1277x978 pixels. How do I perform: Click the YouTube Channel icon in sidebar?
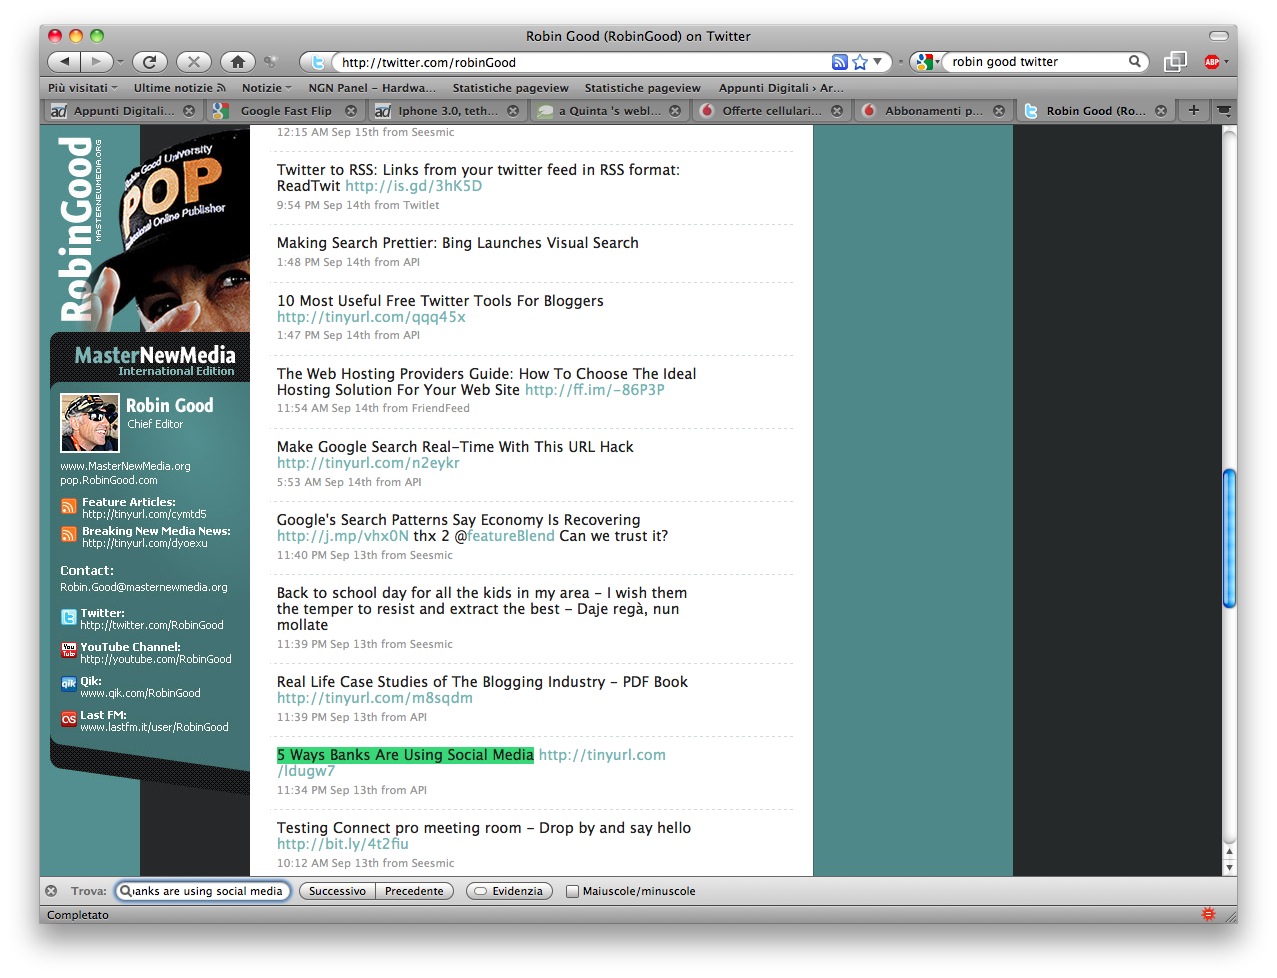point(68,650)
